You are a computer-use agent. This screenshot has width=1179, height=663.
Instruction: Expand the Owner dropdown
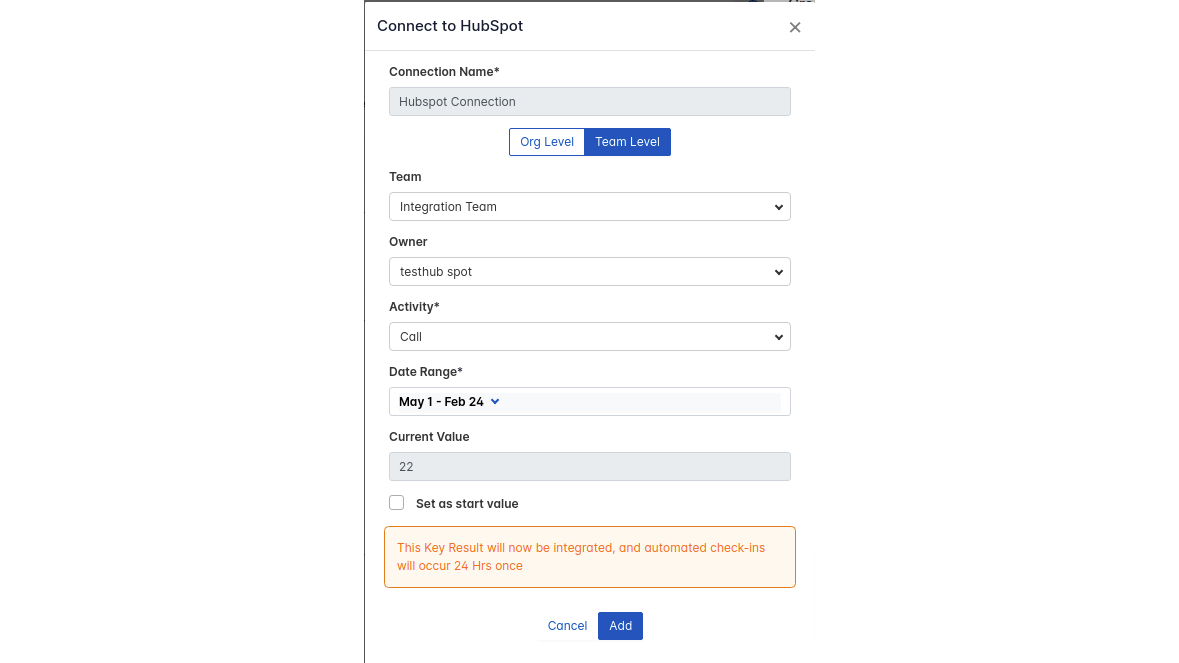[580, 272]
